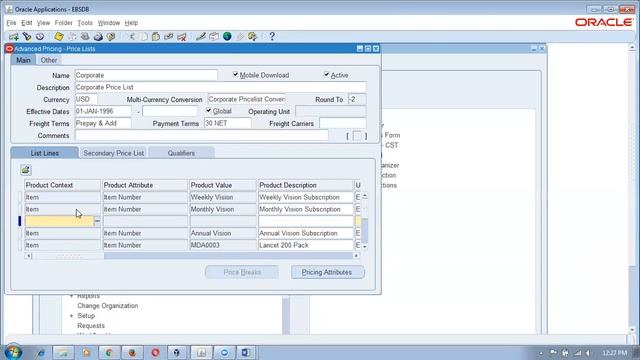Switch to the Qualifiers tab
640x360 pixels.
pos(181,153)
